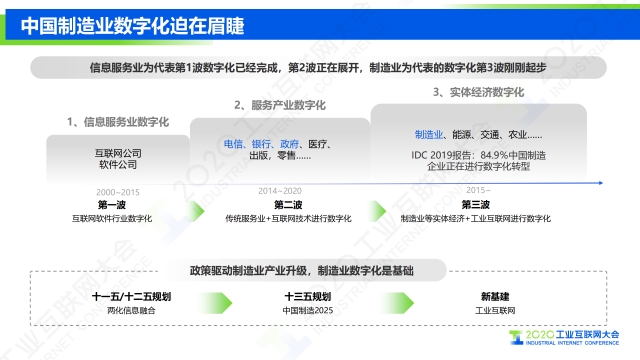Viewport: 640px width, 360px height.
Task: Click the 2020工业互联网大会 logo
Action: (564, 338)
